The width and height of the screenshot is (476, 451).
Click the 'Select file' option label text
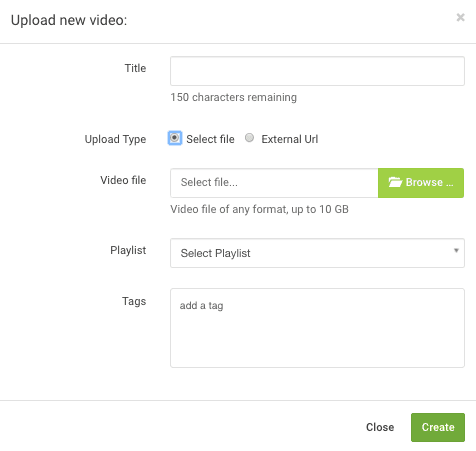210,139
